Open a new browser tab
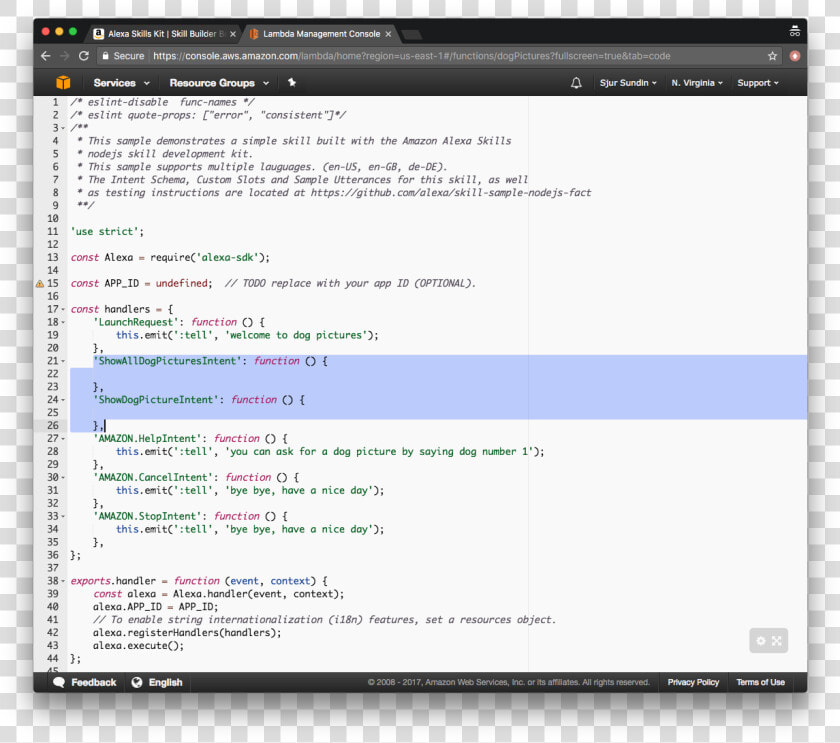Image resolution: width=840 pixels, height=743 pixels. [x=411, y=35]
